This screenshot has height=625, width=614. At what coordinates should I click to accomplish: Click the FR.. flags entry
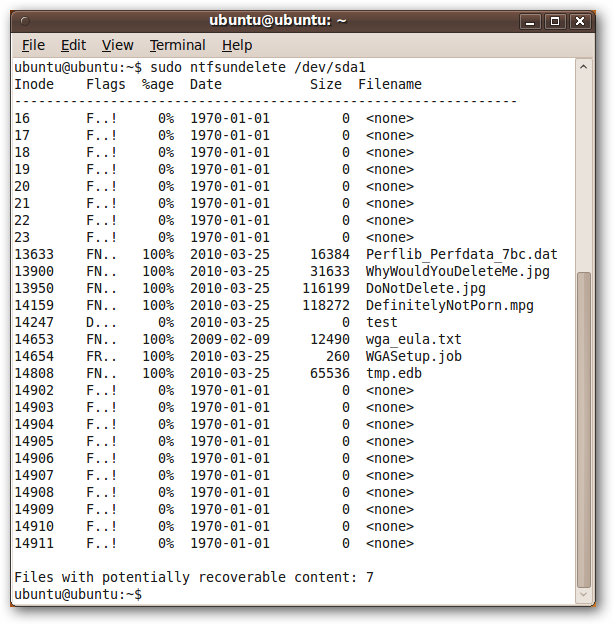pos(102,356)
